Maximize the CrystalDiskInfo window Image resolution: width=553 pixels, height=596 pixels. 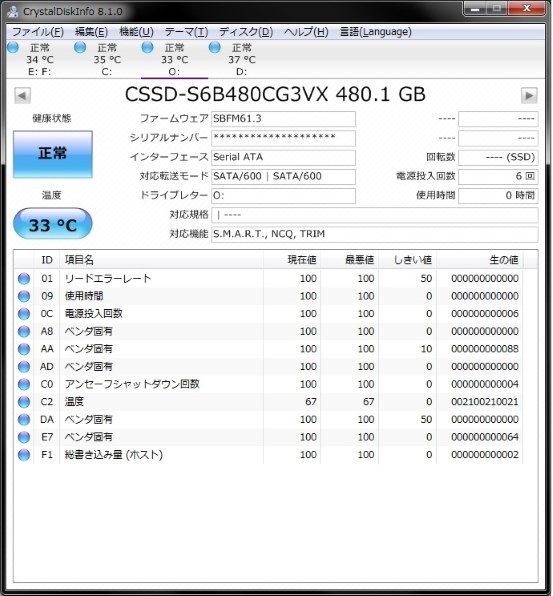click(x=497, y=8)
